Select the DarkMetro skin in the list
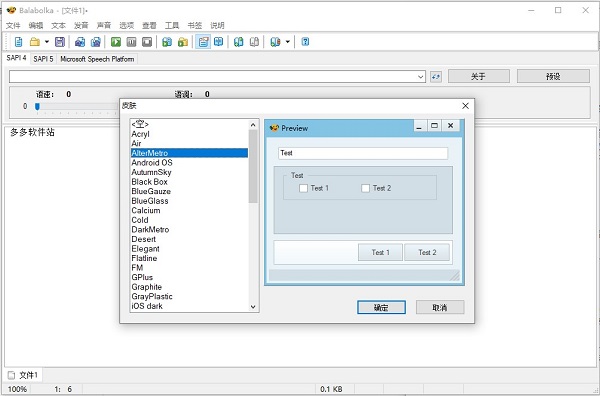Viewport: 600px width, 396px height. (189, 230)
